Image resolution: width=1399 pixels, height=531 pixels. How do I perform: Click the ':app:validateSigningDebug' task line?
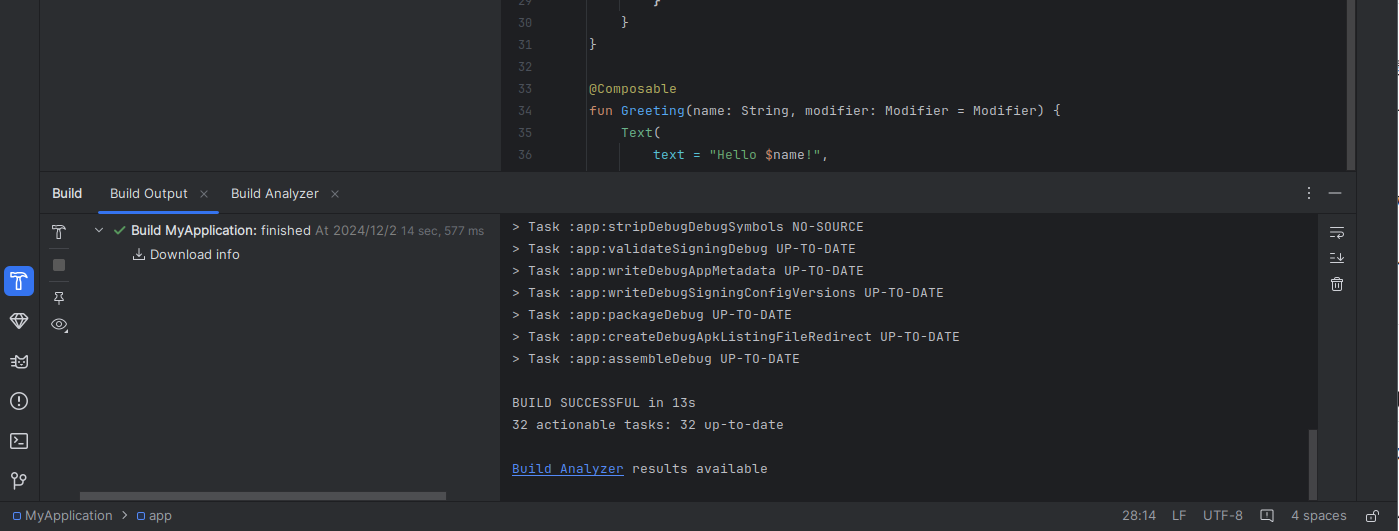[684, 249]
